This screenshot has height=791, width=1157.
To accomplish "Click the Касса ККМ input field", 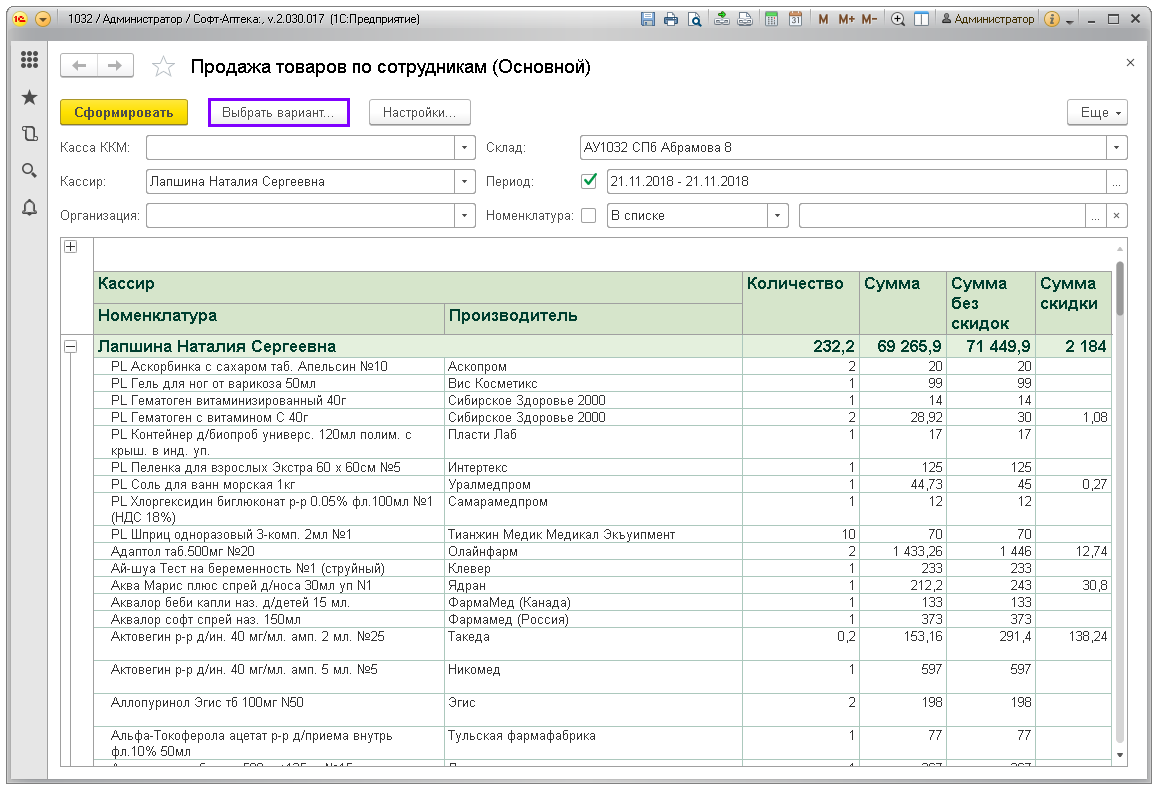I will (299, 147).
